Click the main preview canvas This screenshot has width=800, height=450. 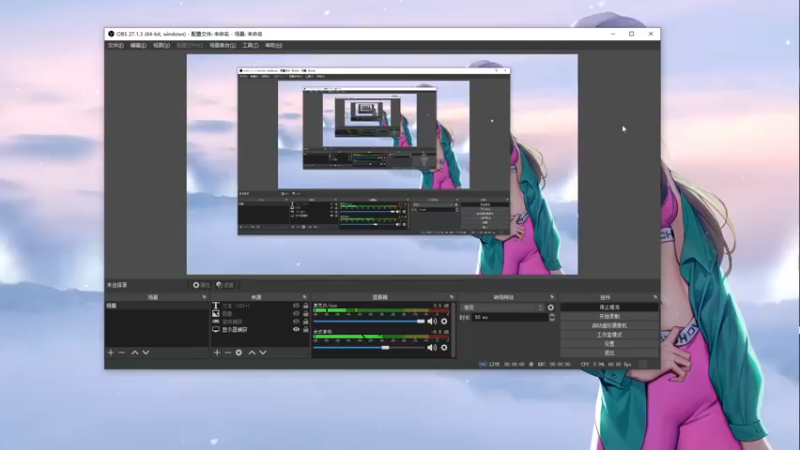382,164
